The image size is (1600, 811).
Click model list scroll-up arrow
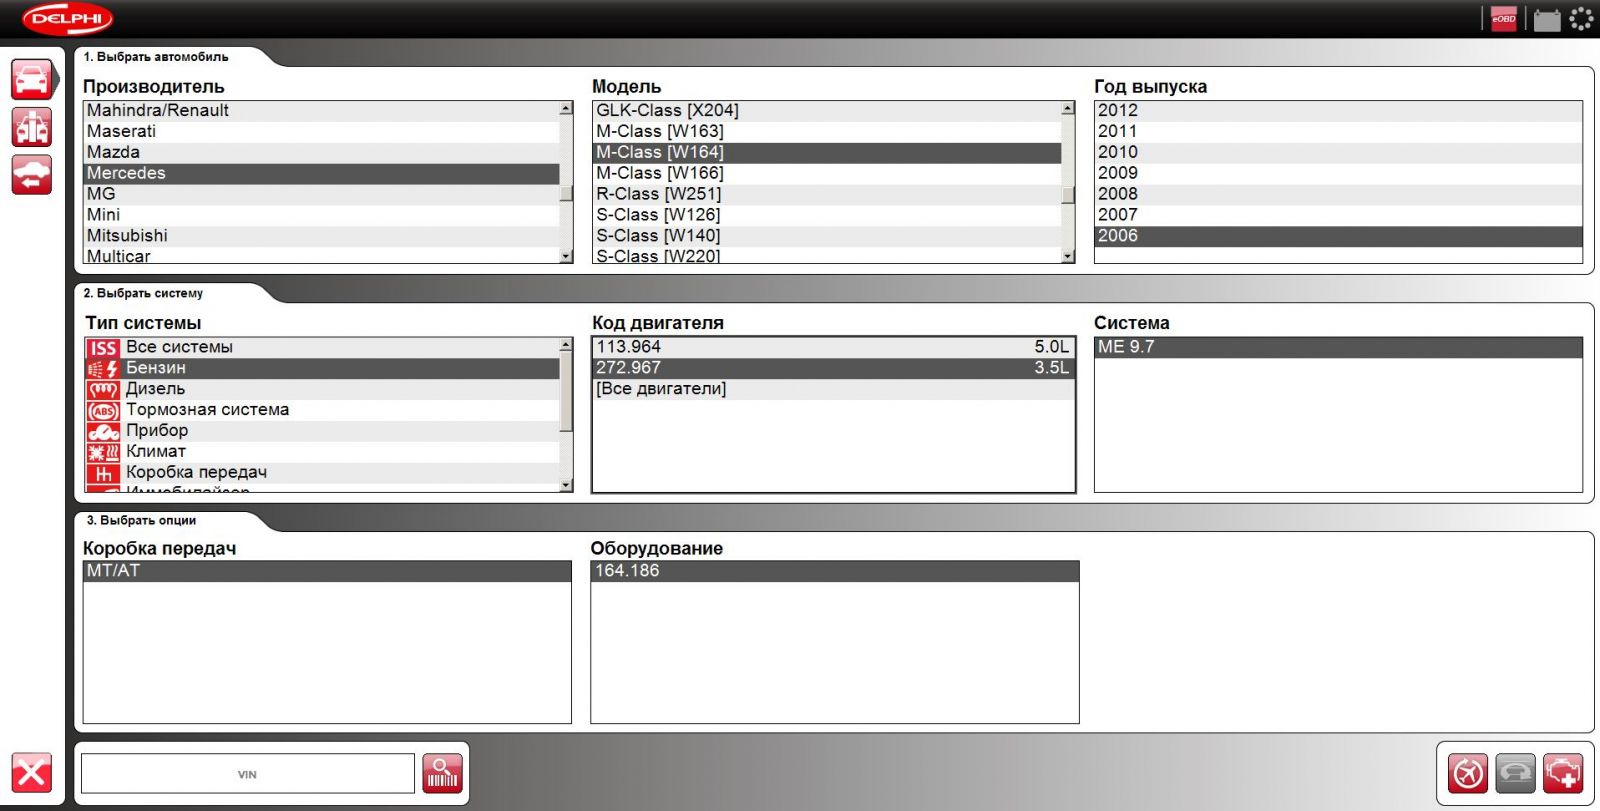(x=1068, y=108)
